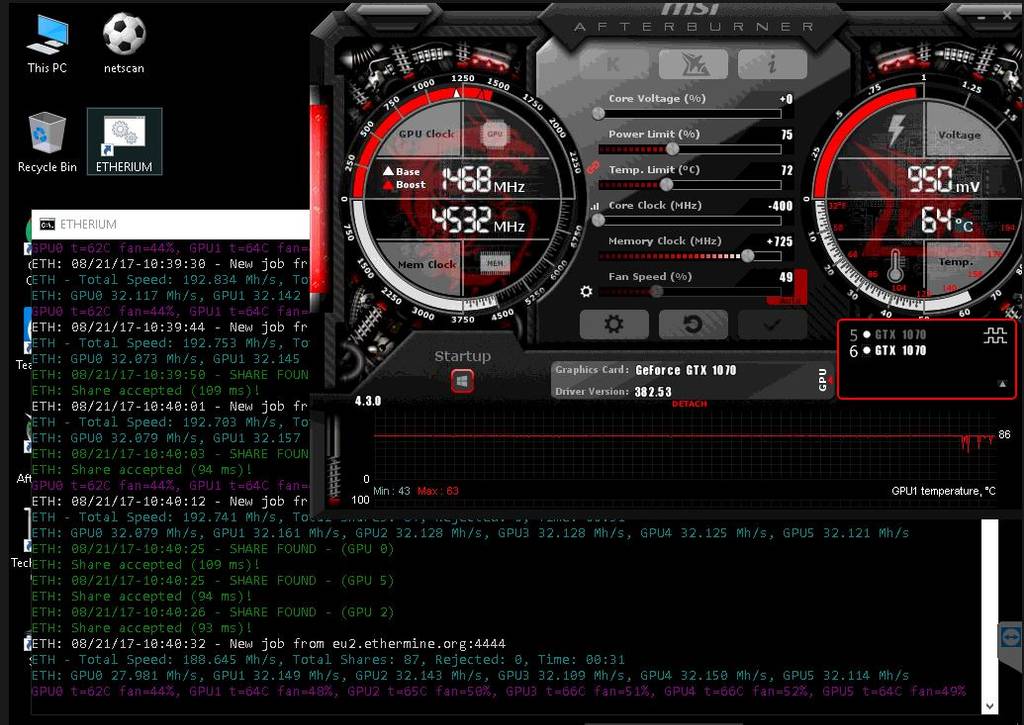This screenshot has height=725, width=1024.
Task: Click the 'Total Speed: 192.834 Mh/s' console line
Action: pyautogui.click(x=170, y=280)
